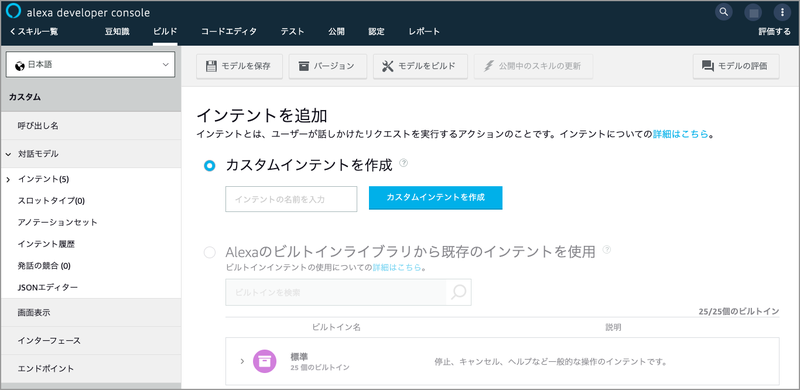Click the Alexa logo ring icon
This screenshot has width=800, height=390.
point(13,11)
